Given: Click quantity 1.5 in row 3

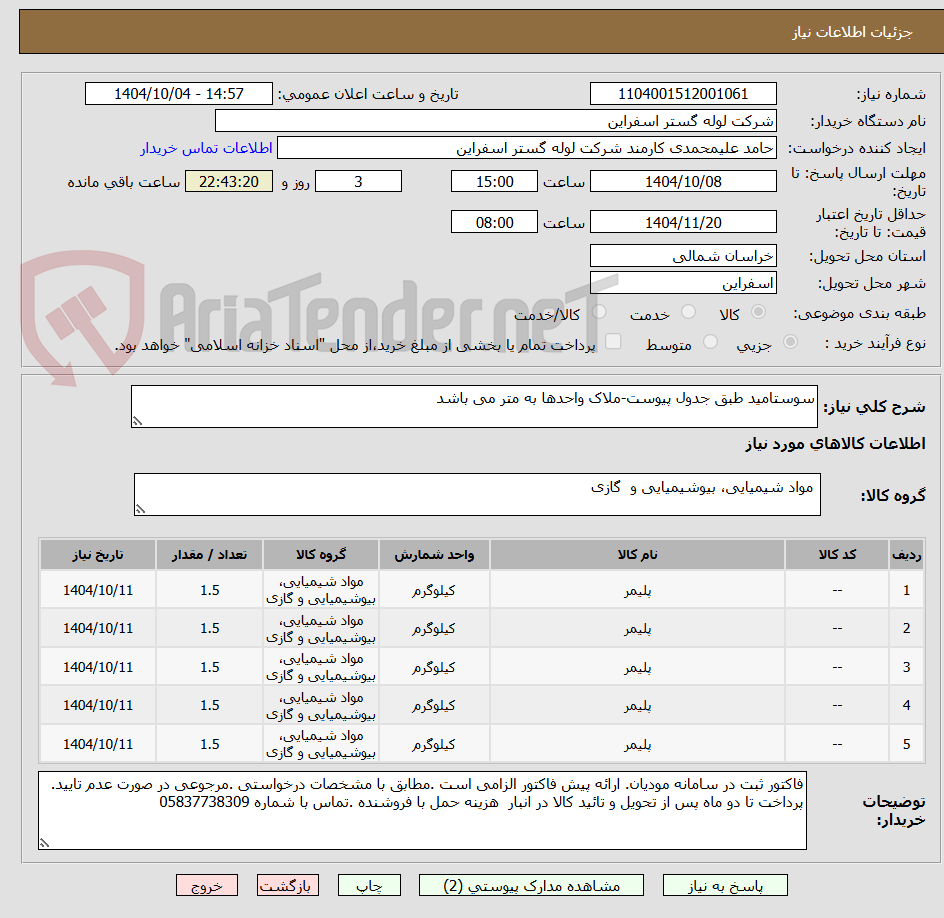Looking at the screenshot, I should [210, 668].
